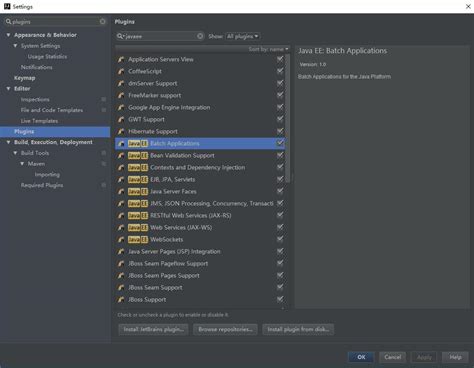474x368 pixels.
Task: Click the Cancel button
Action: tap(392, 357)
